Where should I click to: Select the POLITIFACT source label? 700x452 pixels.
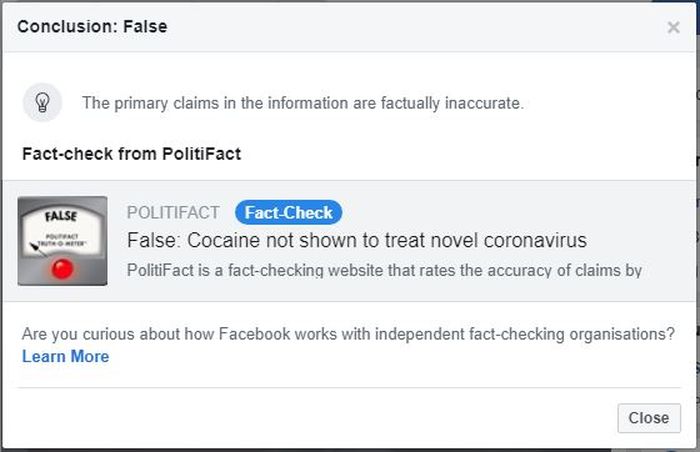click(x=173, y=213)
